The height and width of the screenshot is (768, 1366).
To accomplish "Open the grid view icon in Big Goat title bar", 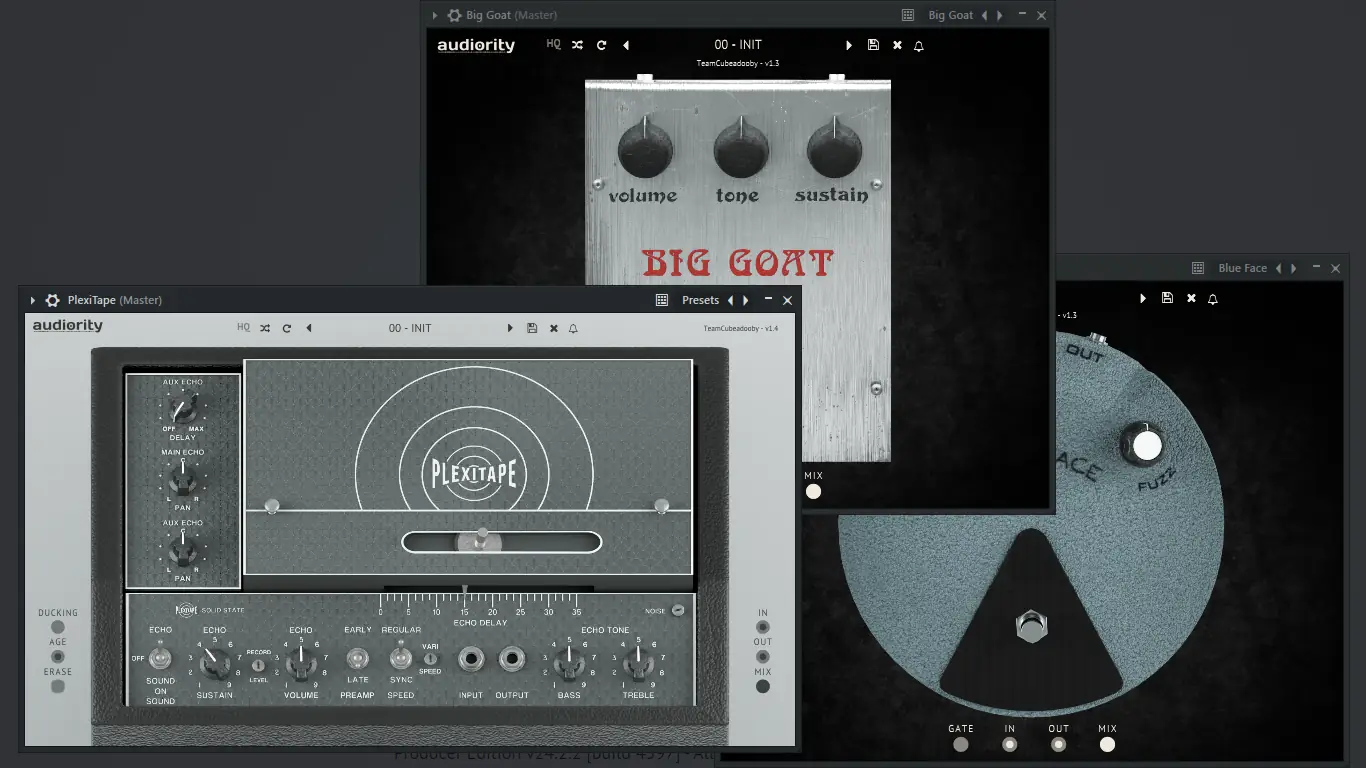I will click(x=908, y=15).
